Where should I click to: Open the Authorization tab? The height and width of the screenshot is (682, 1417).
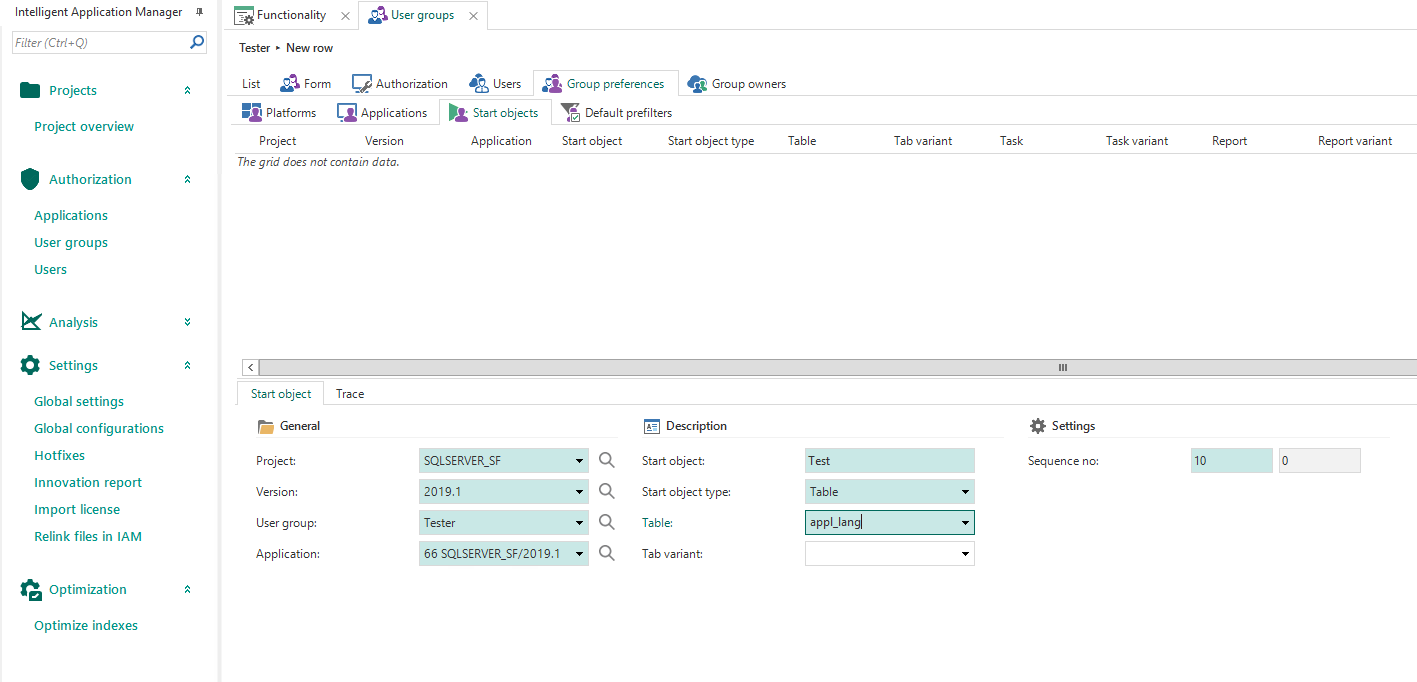[400, 84]
